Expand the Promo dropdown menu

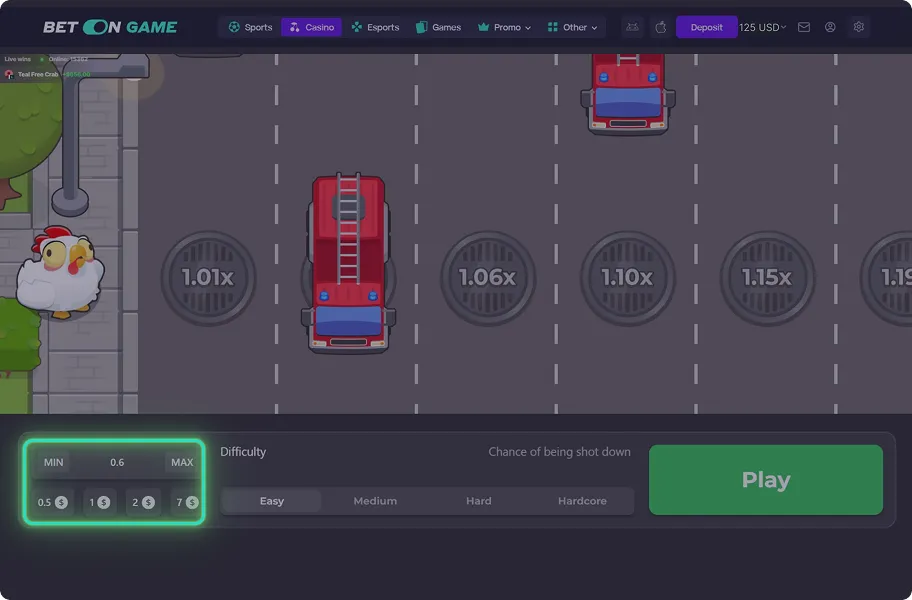click(506, 27)
